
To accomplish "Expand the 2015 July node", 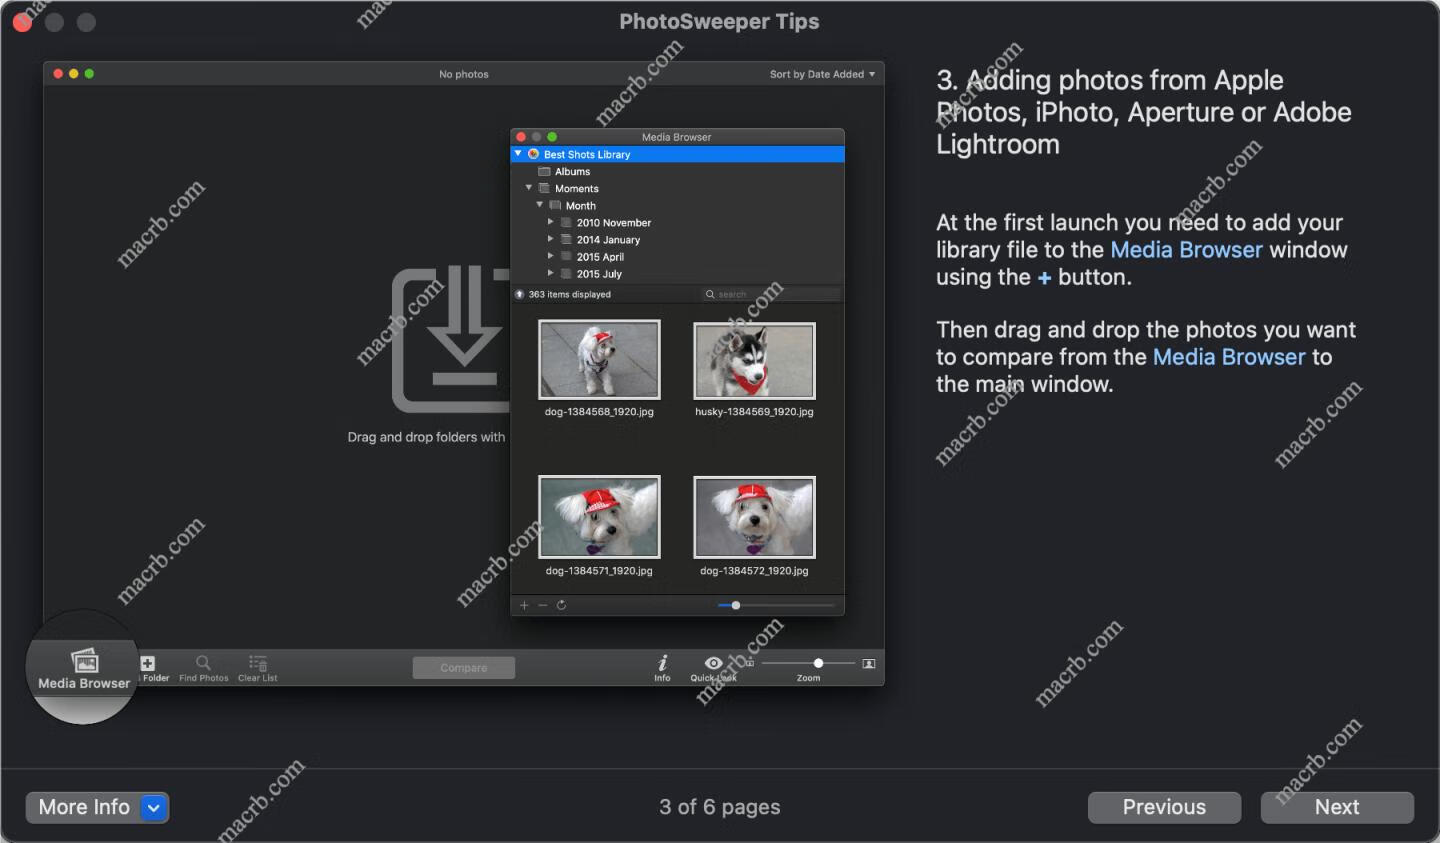I will click(x=550, y=273).
